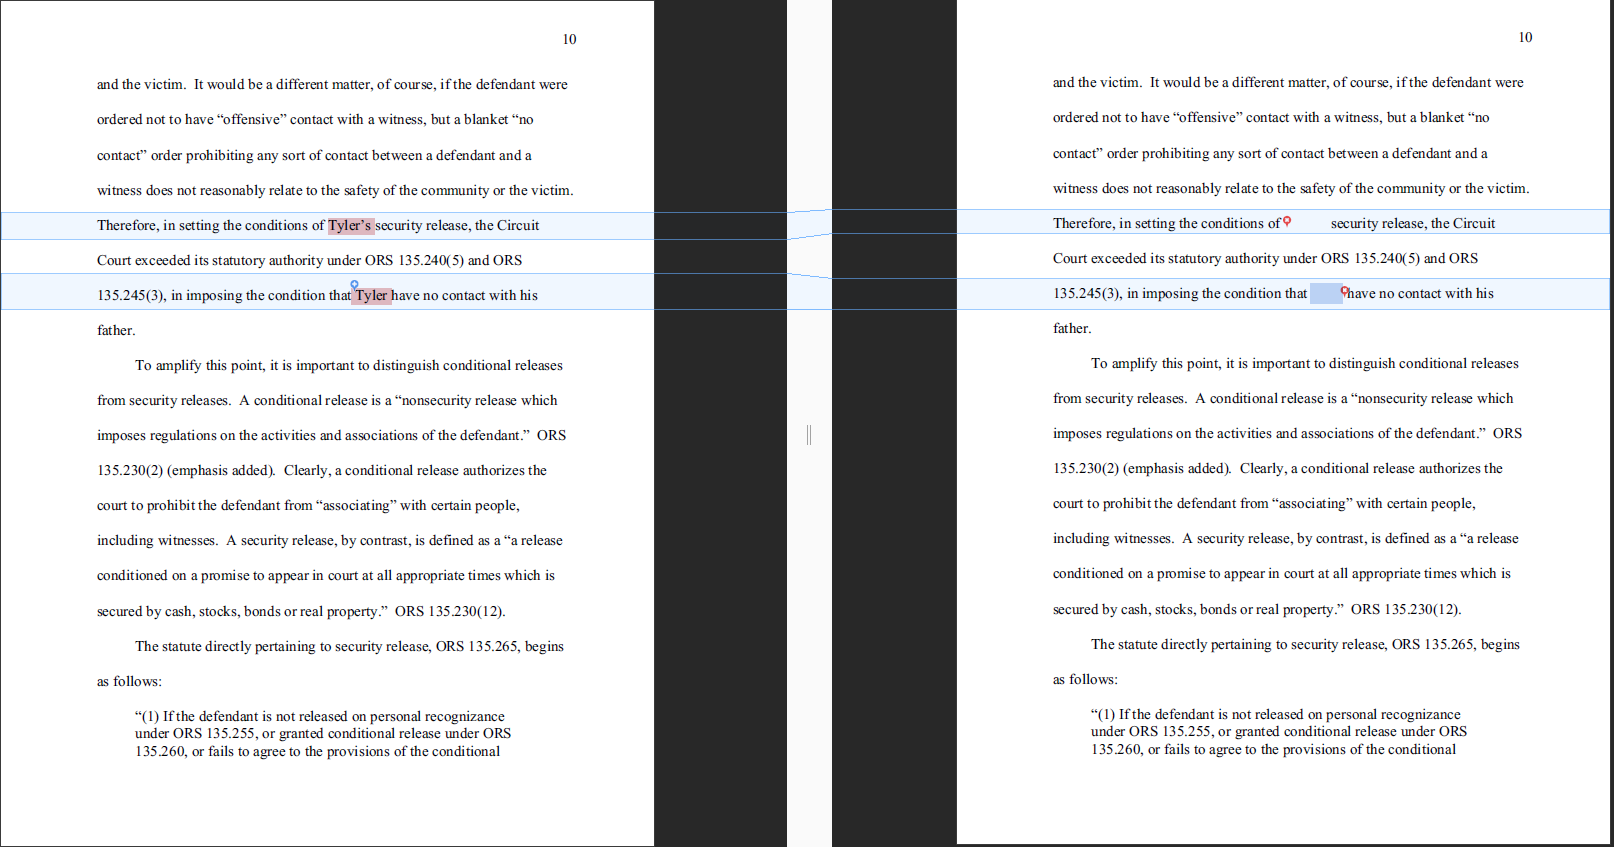This screenshot has height=847, width=1614.
Task: Select highlighted 'Tyler' before 'have no contact'
Action: tap(371, 295)
